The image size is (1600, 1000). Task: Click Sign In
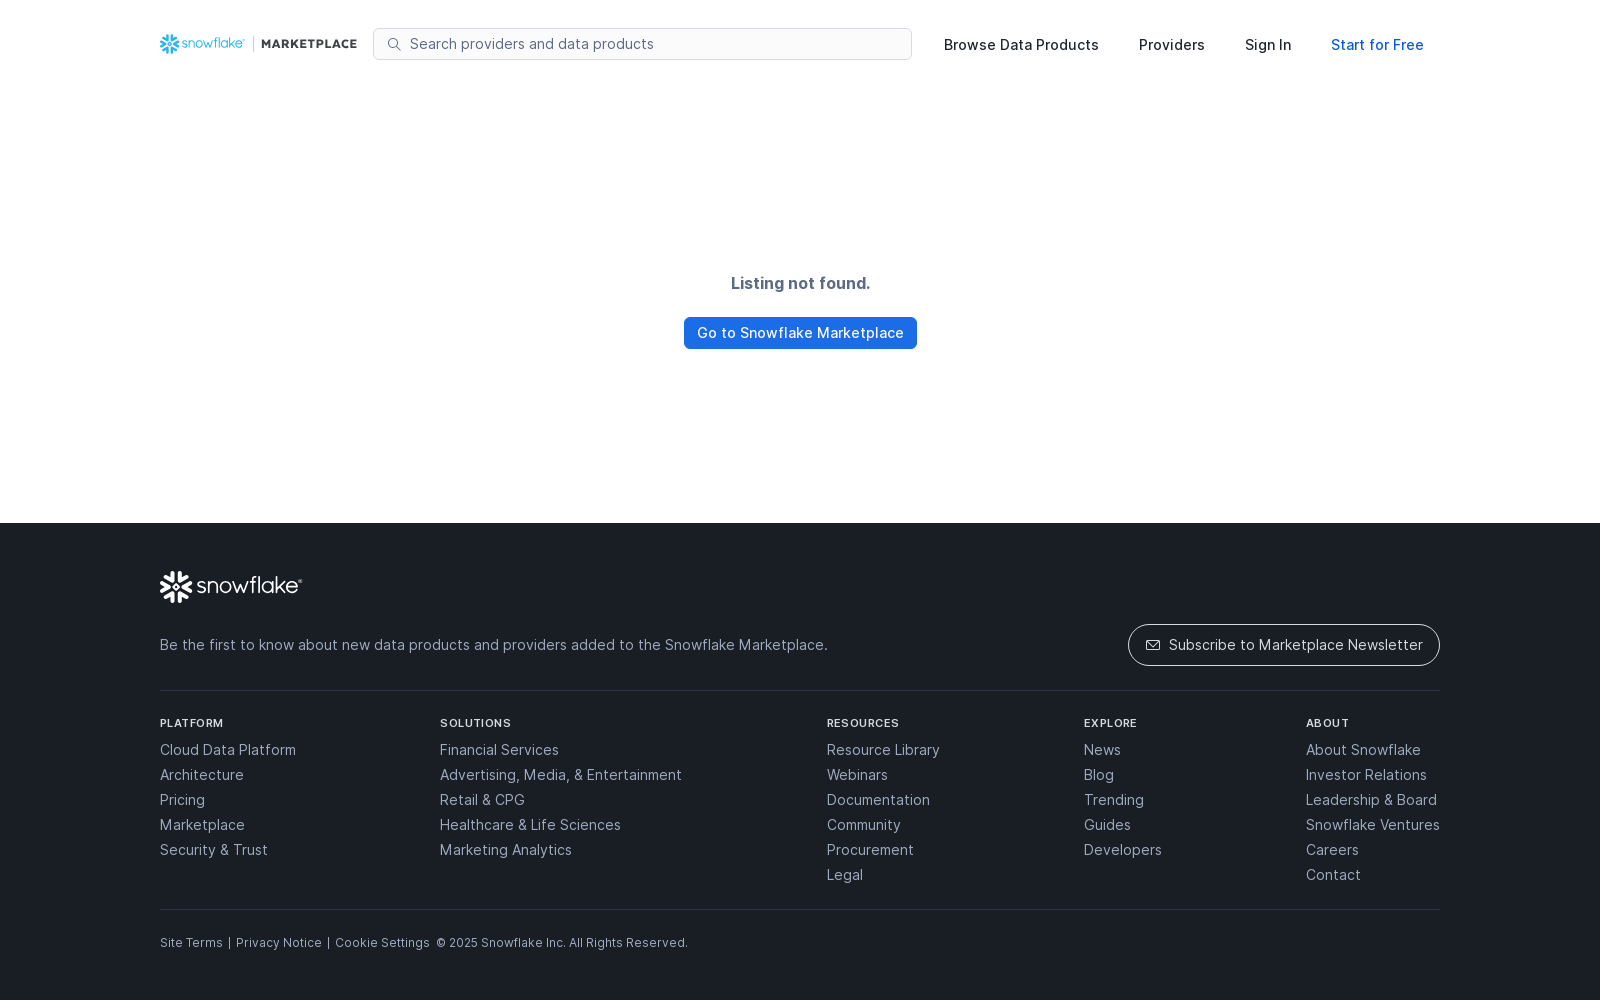coord(1268,45)
